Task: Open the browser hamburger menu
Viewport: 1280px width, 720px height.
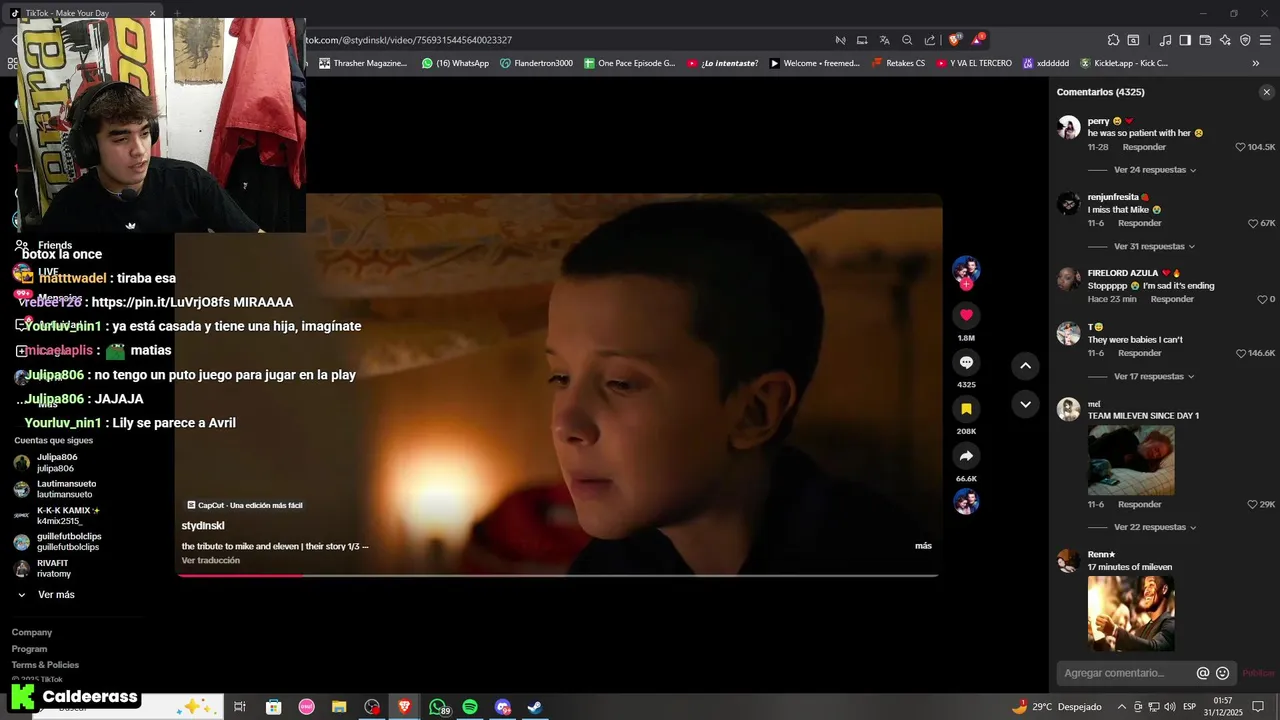Action: tap(1265, 40)
